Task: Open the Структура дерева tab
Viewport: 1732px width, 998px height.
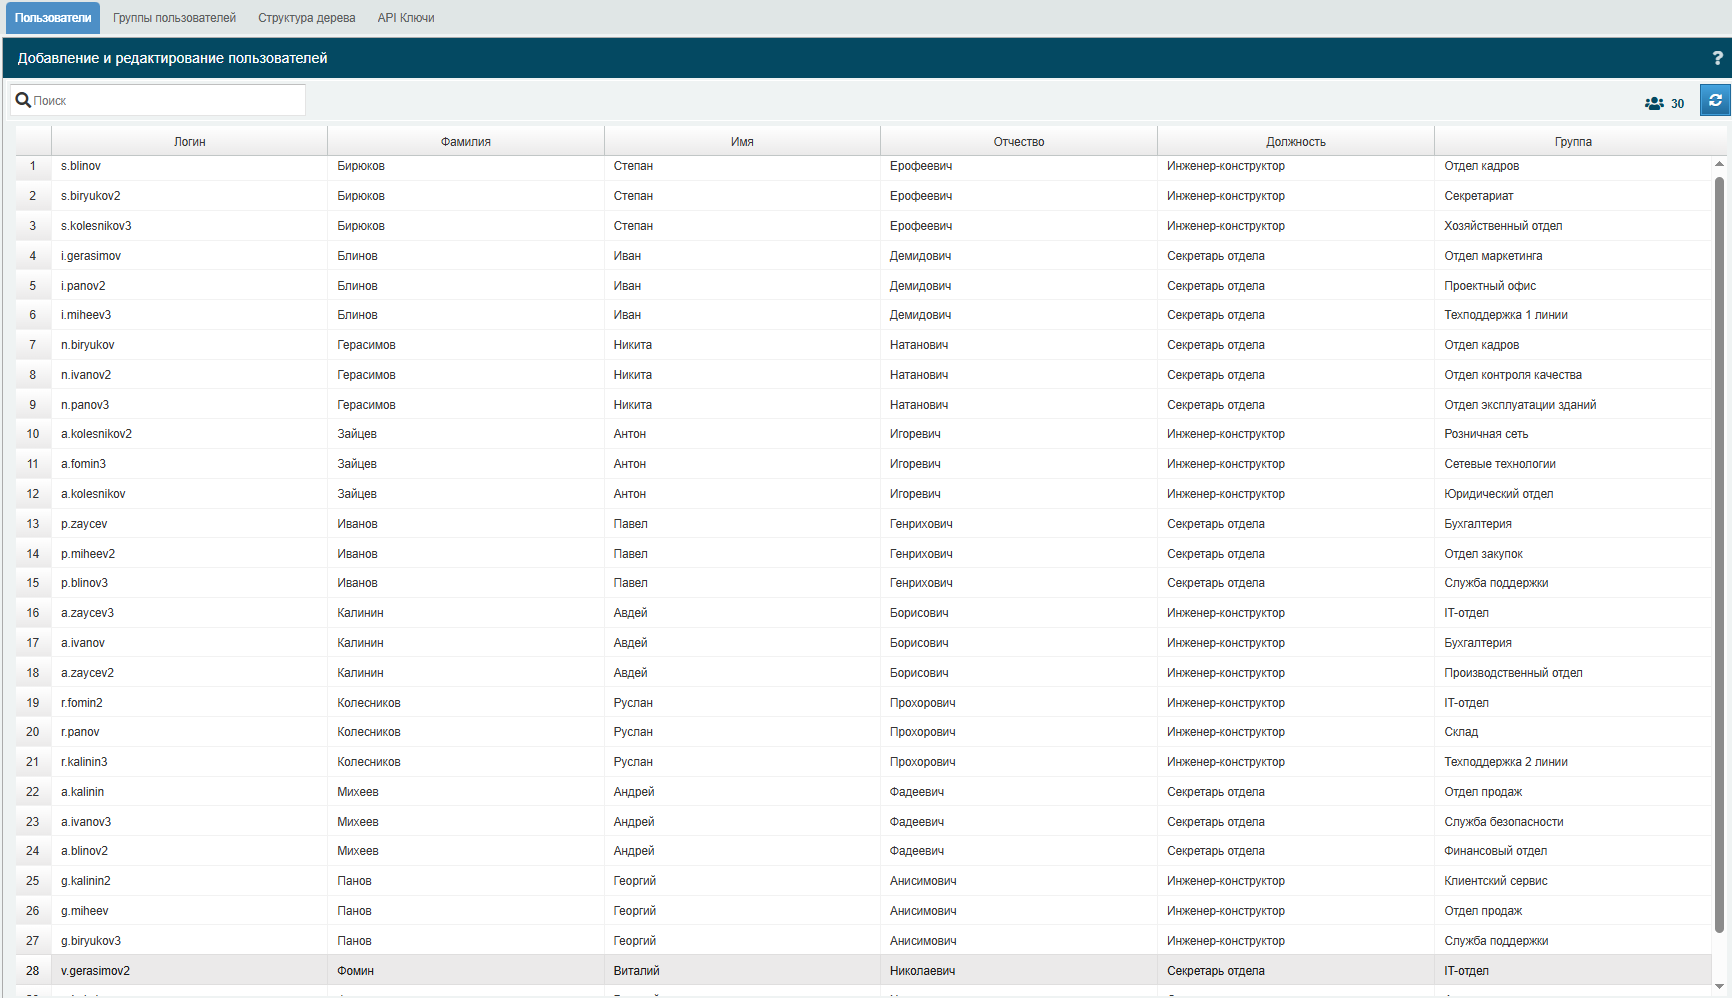Action: 307,18
